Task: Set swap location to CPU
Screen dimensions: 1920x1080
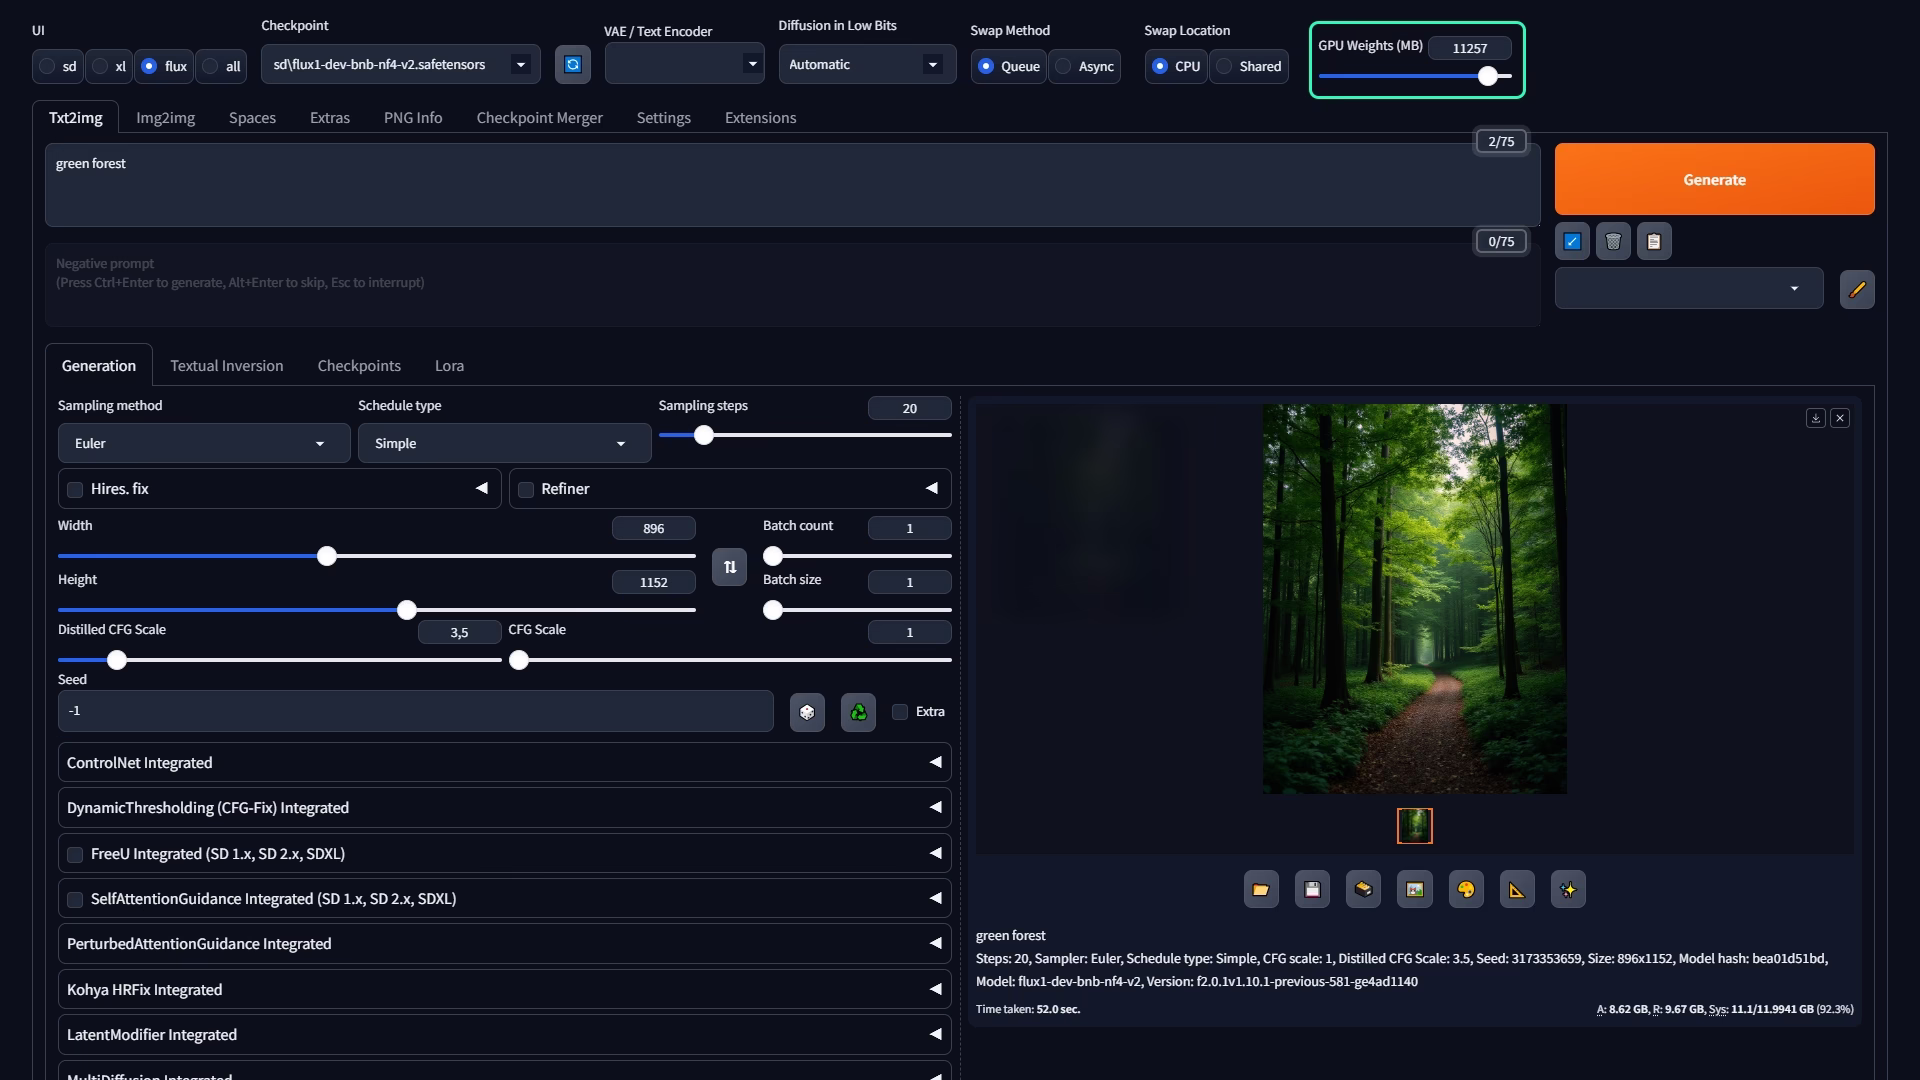Action: click(x=1176, y=66)
